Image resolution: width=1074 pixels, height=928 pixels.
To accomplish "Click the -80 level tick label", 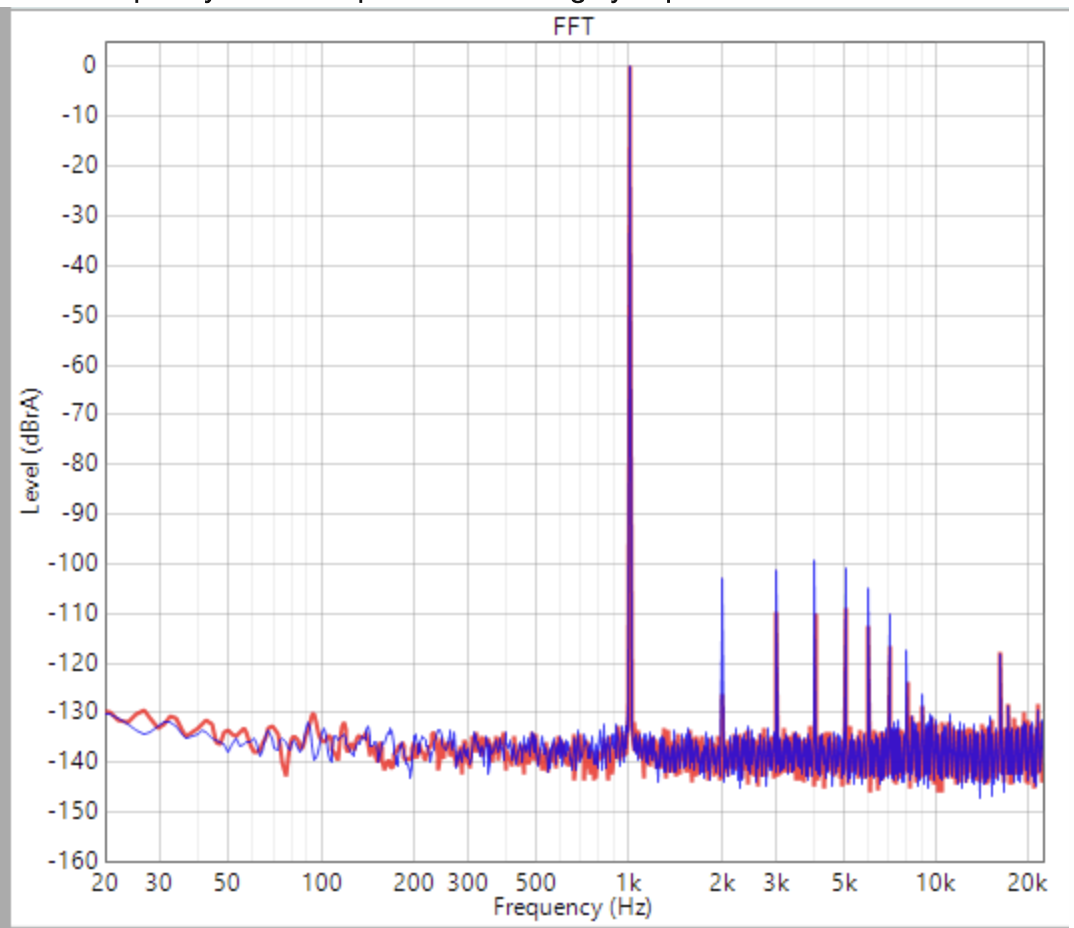I will 80,464.
